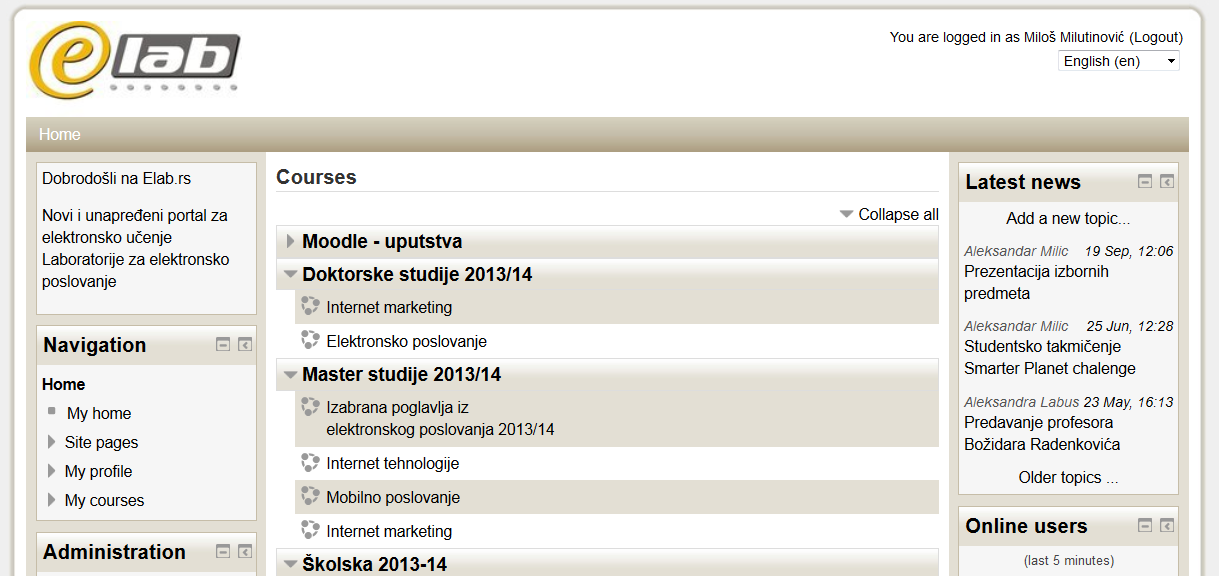Collapse Doktorske studije 2013/14 category
This screenshot has height=576, width=1219.
290,274
